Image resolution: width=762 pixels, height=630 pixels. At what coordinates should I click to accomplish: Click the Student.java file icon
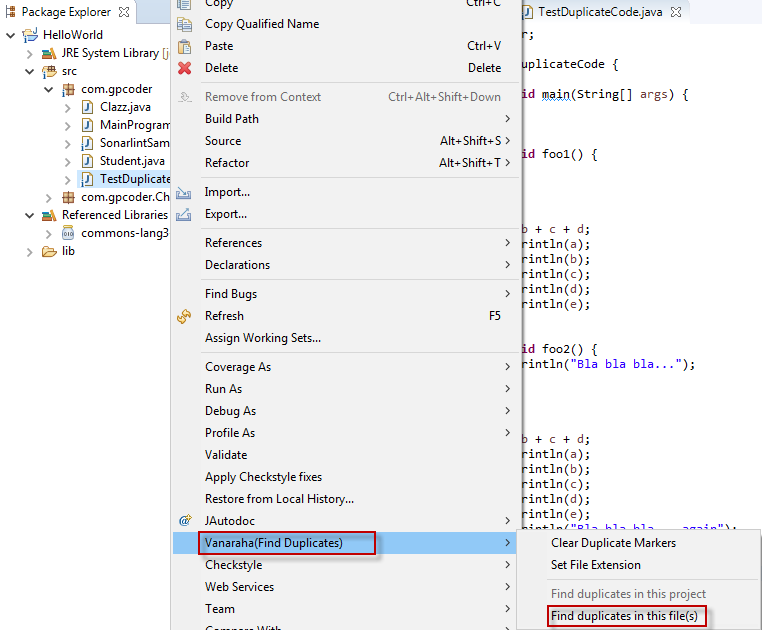pyautogui.click(x=87, y=161)
